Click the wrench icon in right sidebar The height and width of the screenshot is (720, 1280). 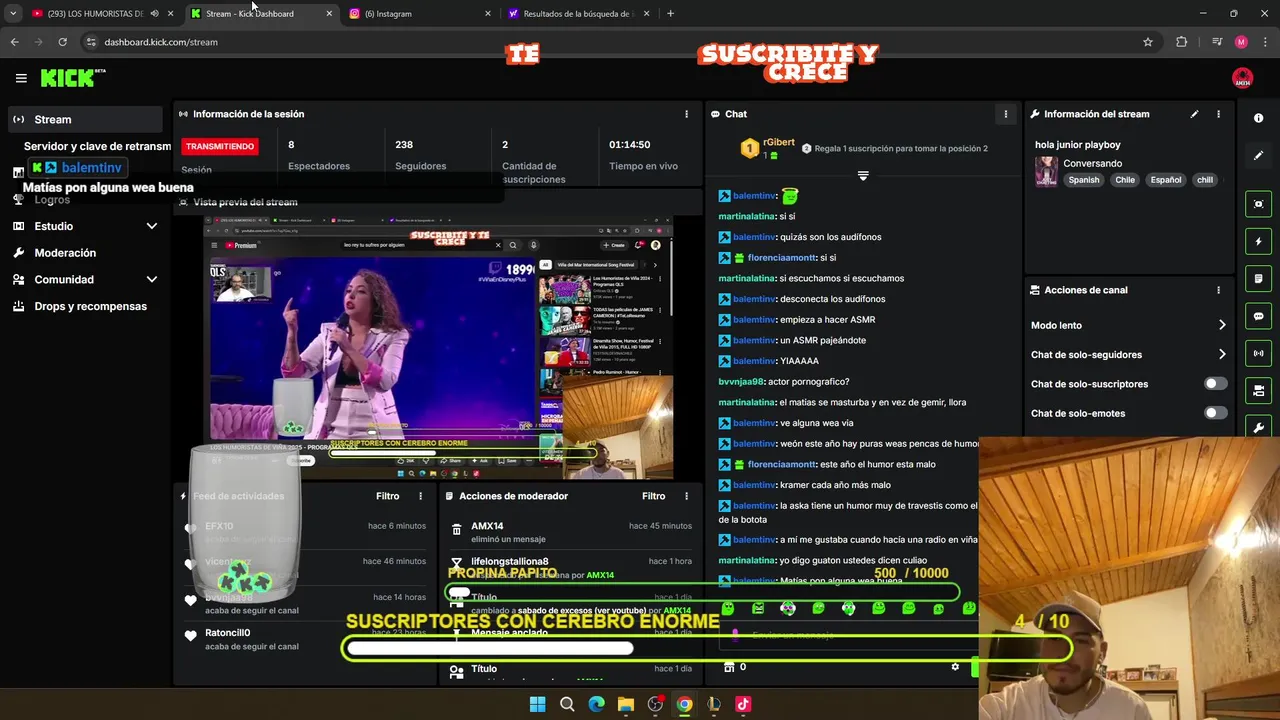tap(1258, 427)
